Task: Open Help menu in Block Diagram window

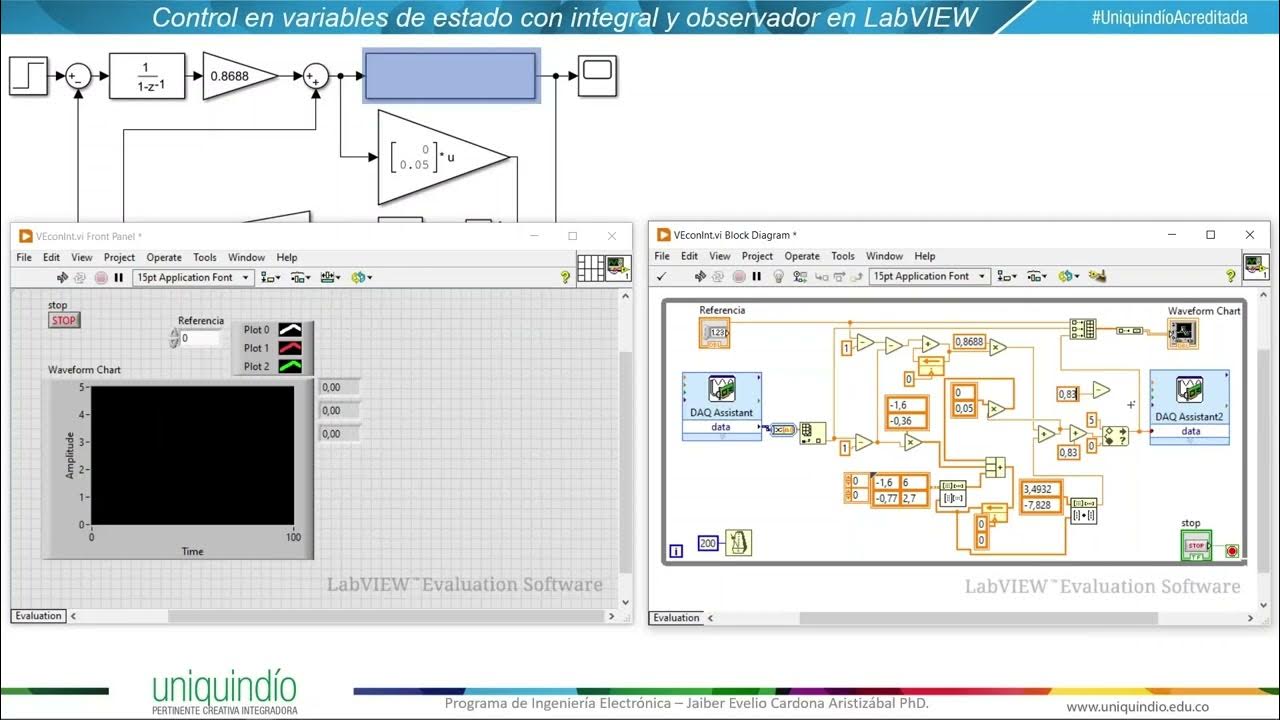Action: (925, 256)
